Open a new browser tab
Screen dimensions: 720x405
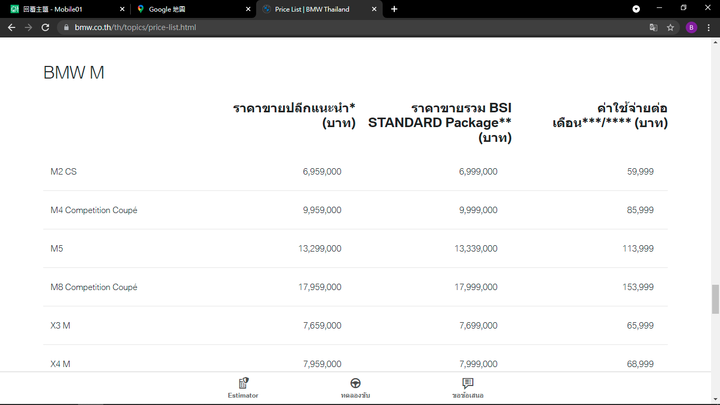[394, 9]
